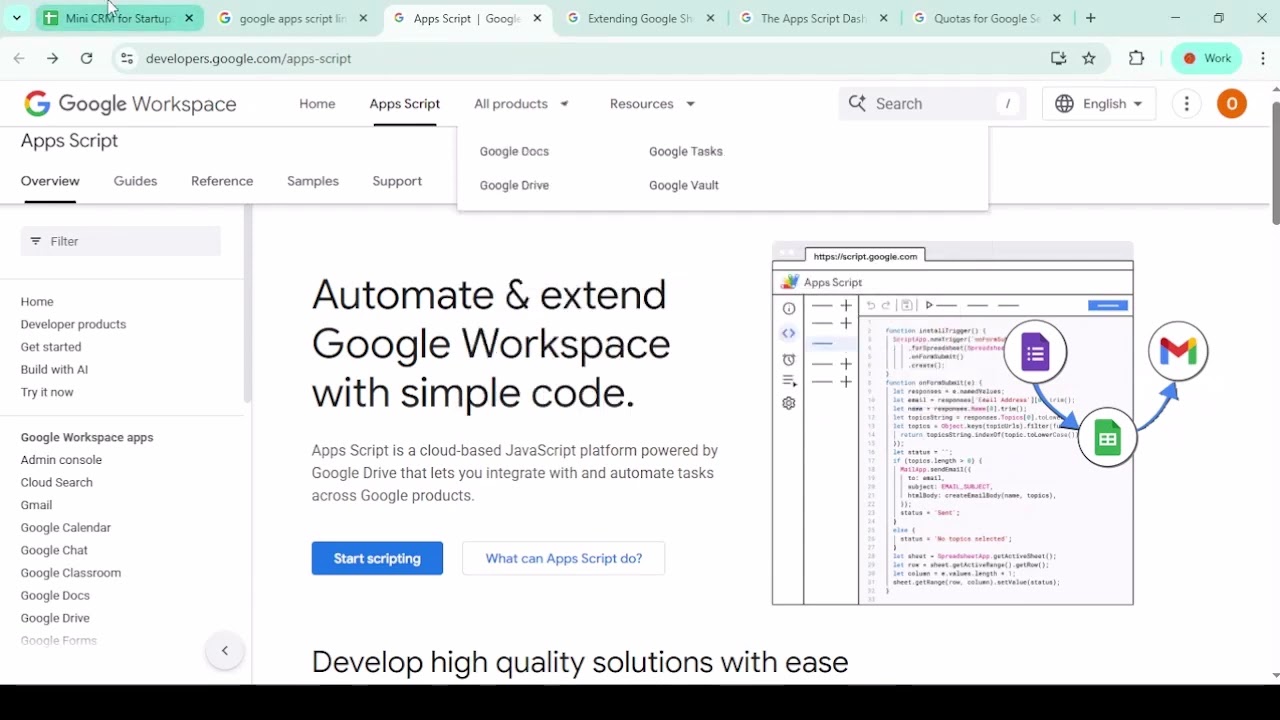Open the browser extensions puzzle icon
1280x720 pixels.
pos(1136,58)
